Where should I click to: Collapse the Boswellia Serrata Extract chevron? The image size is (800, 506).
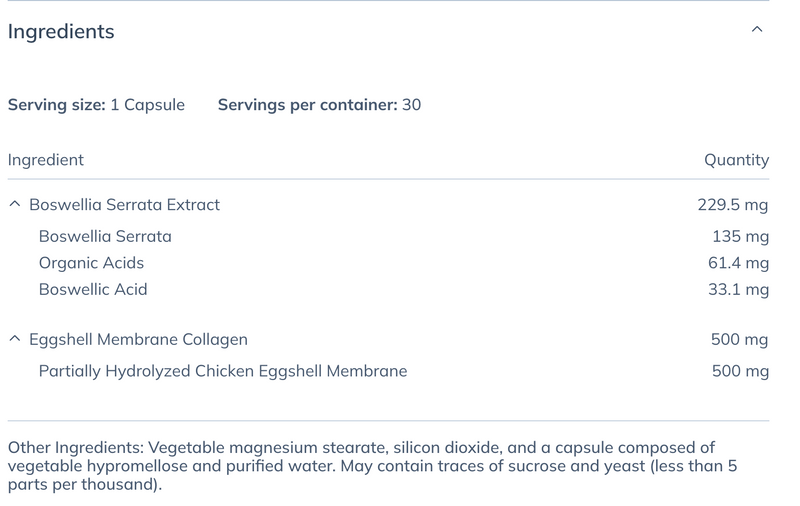(x=14, y=205)
